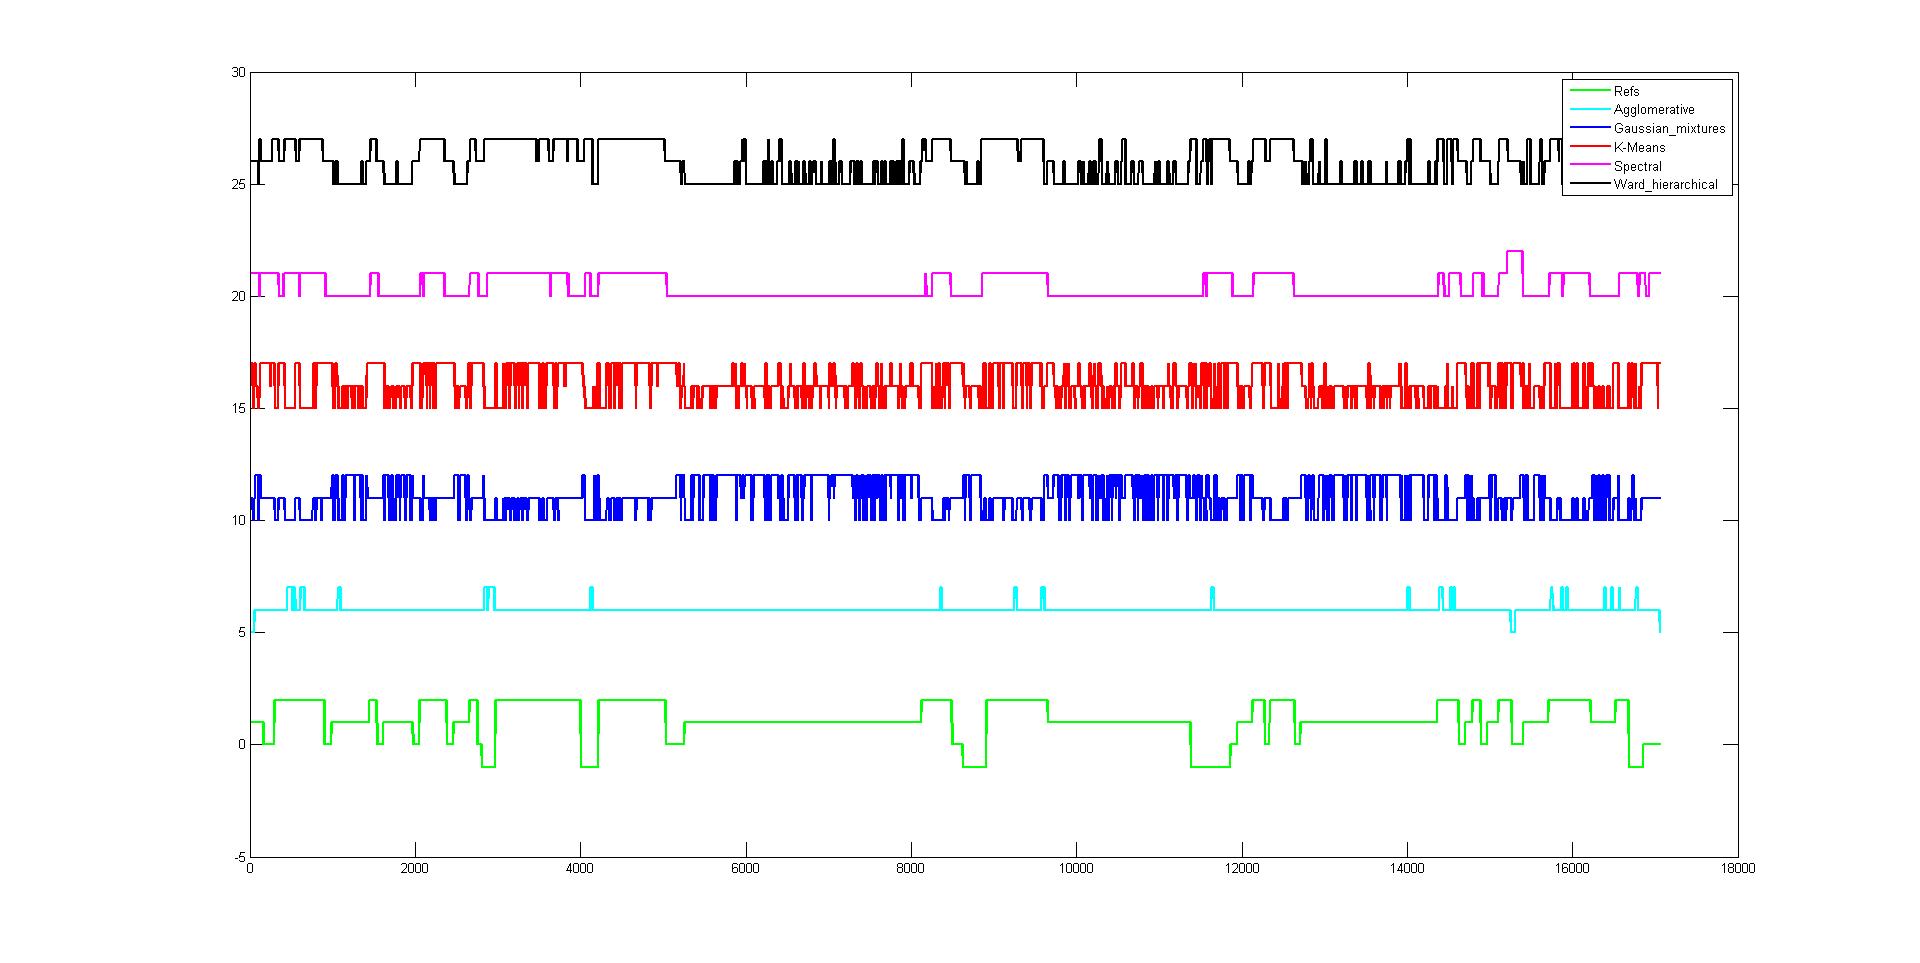Image resolution: width=1920 pixels, height=963 pixels.
Task: Click the Gaussian_mixtures legend label
Action: (x=1669, y=129)
